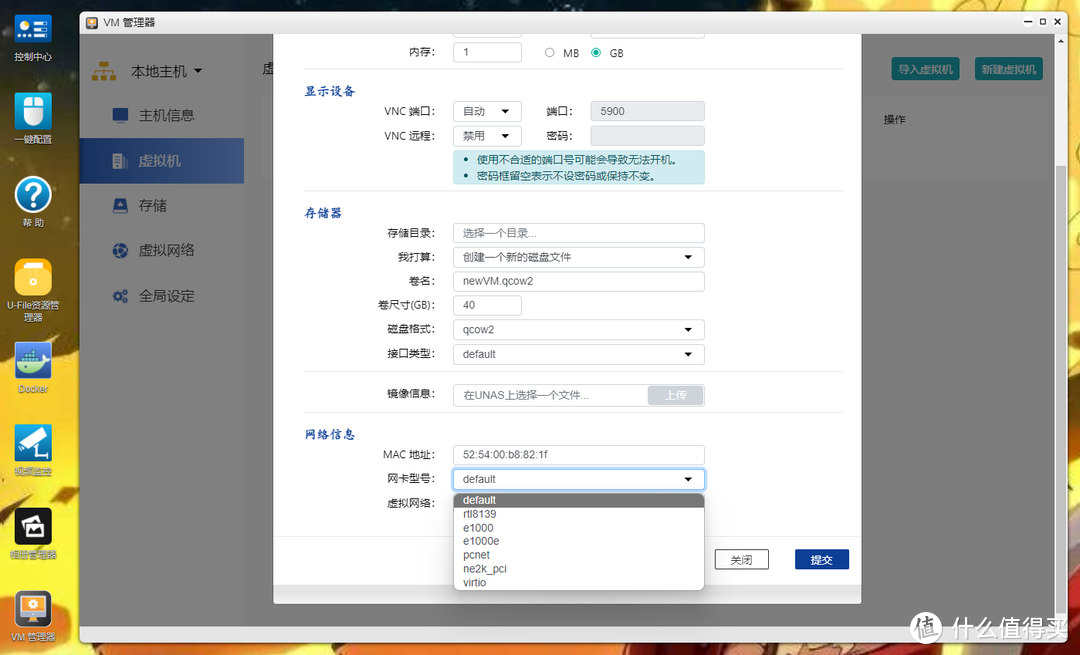Select rtl8139 in the NIC model menu
The image size is (1080, 655).
pos(480,513)
